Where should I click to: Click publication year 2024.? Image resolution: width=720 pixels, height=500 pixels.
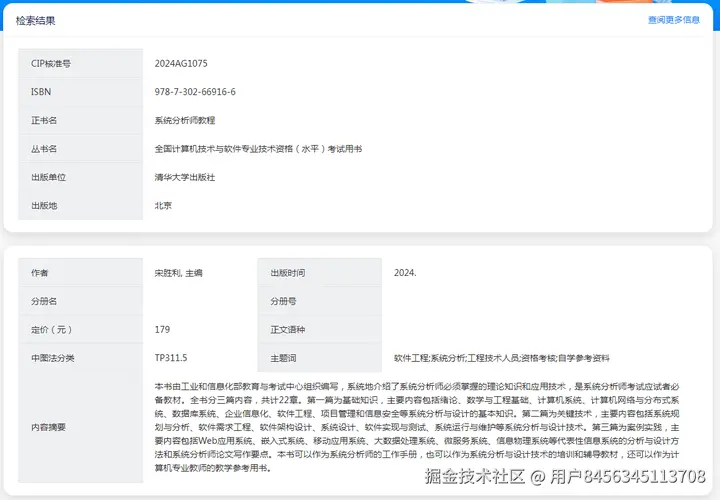pyautogui.click(x=405, y=273)
